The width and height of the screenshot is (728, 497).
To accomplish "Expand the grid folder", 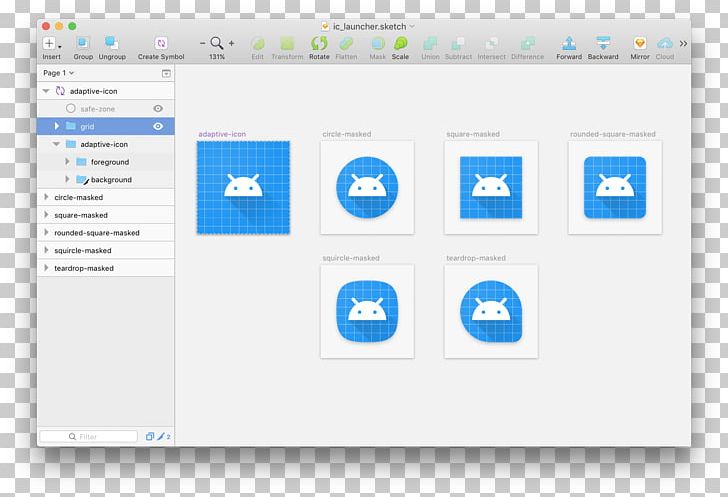I will click(x=57, y=126).
